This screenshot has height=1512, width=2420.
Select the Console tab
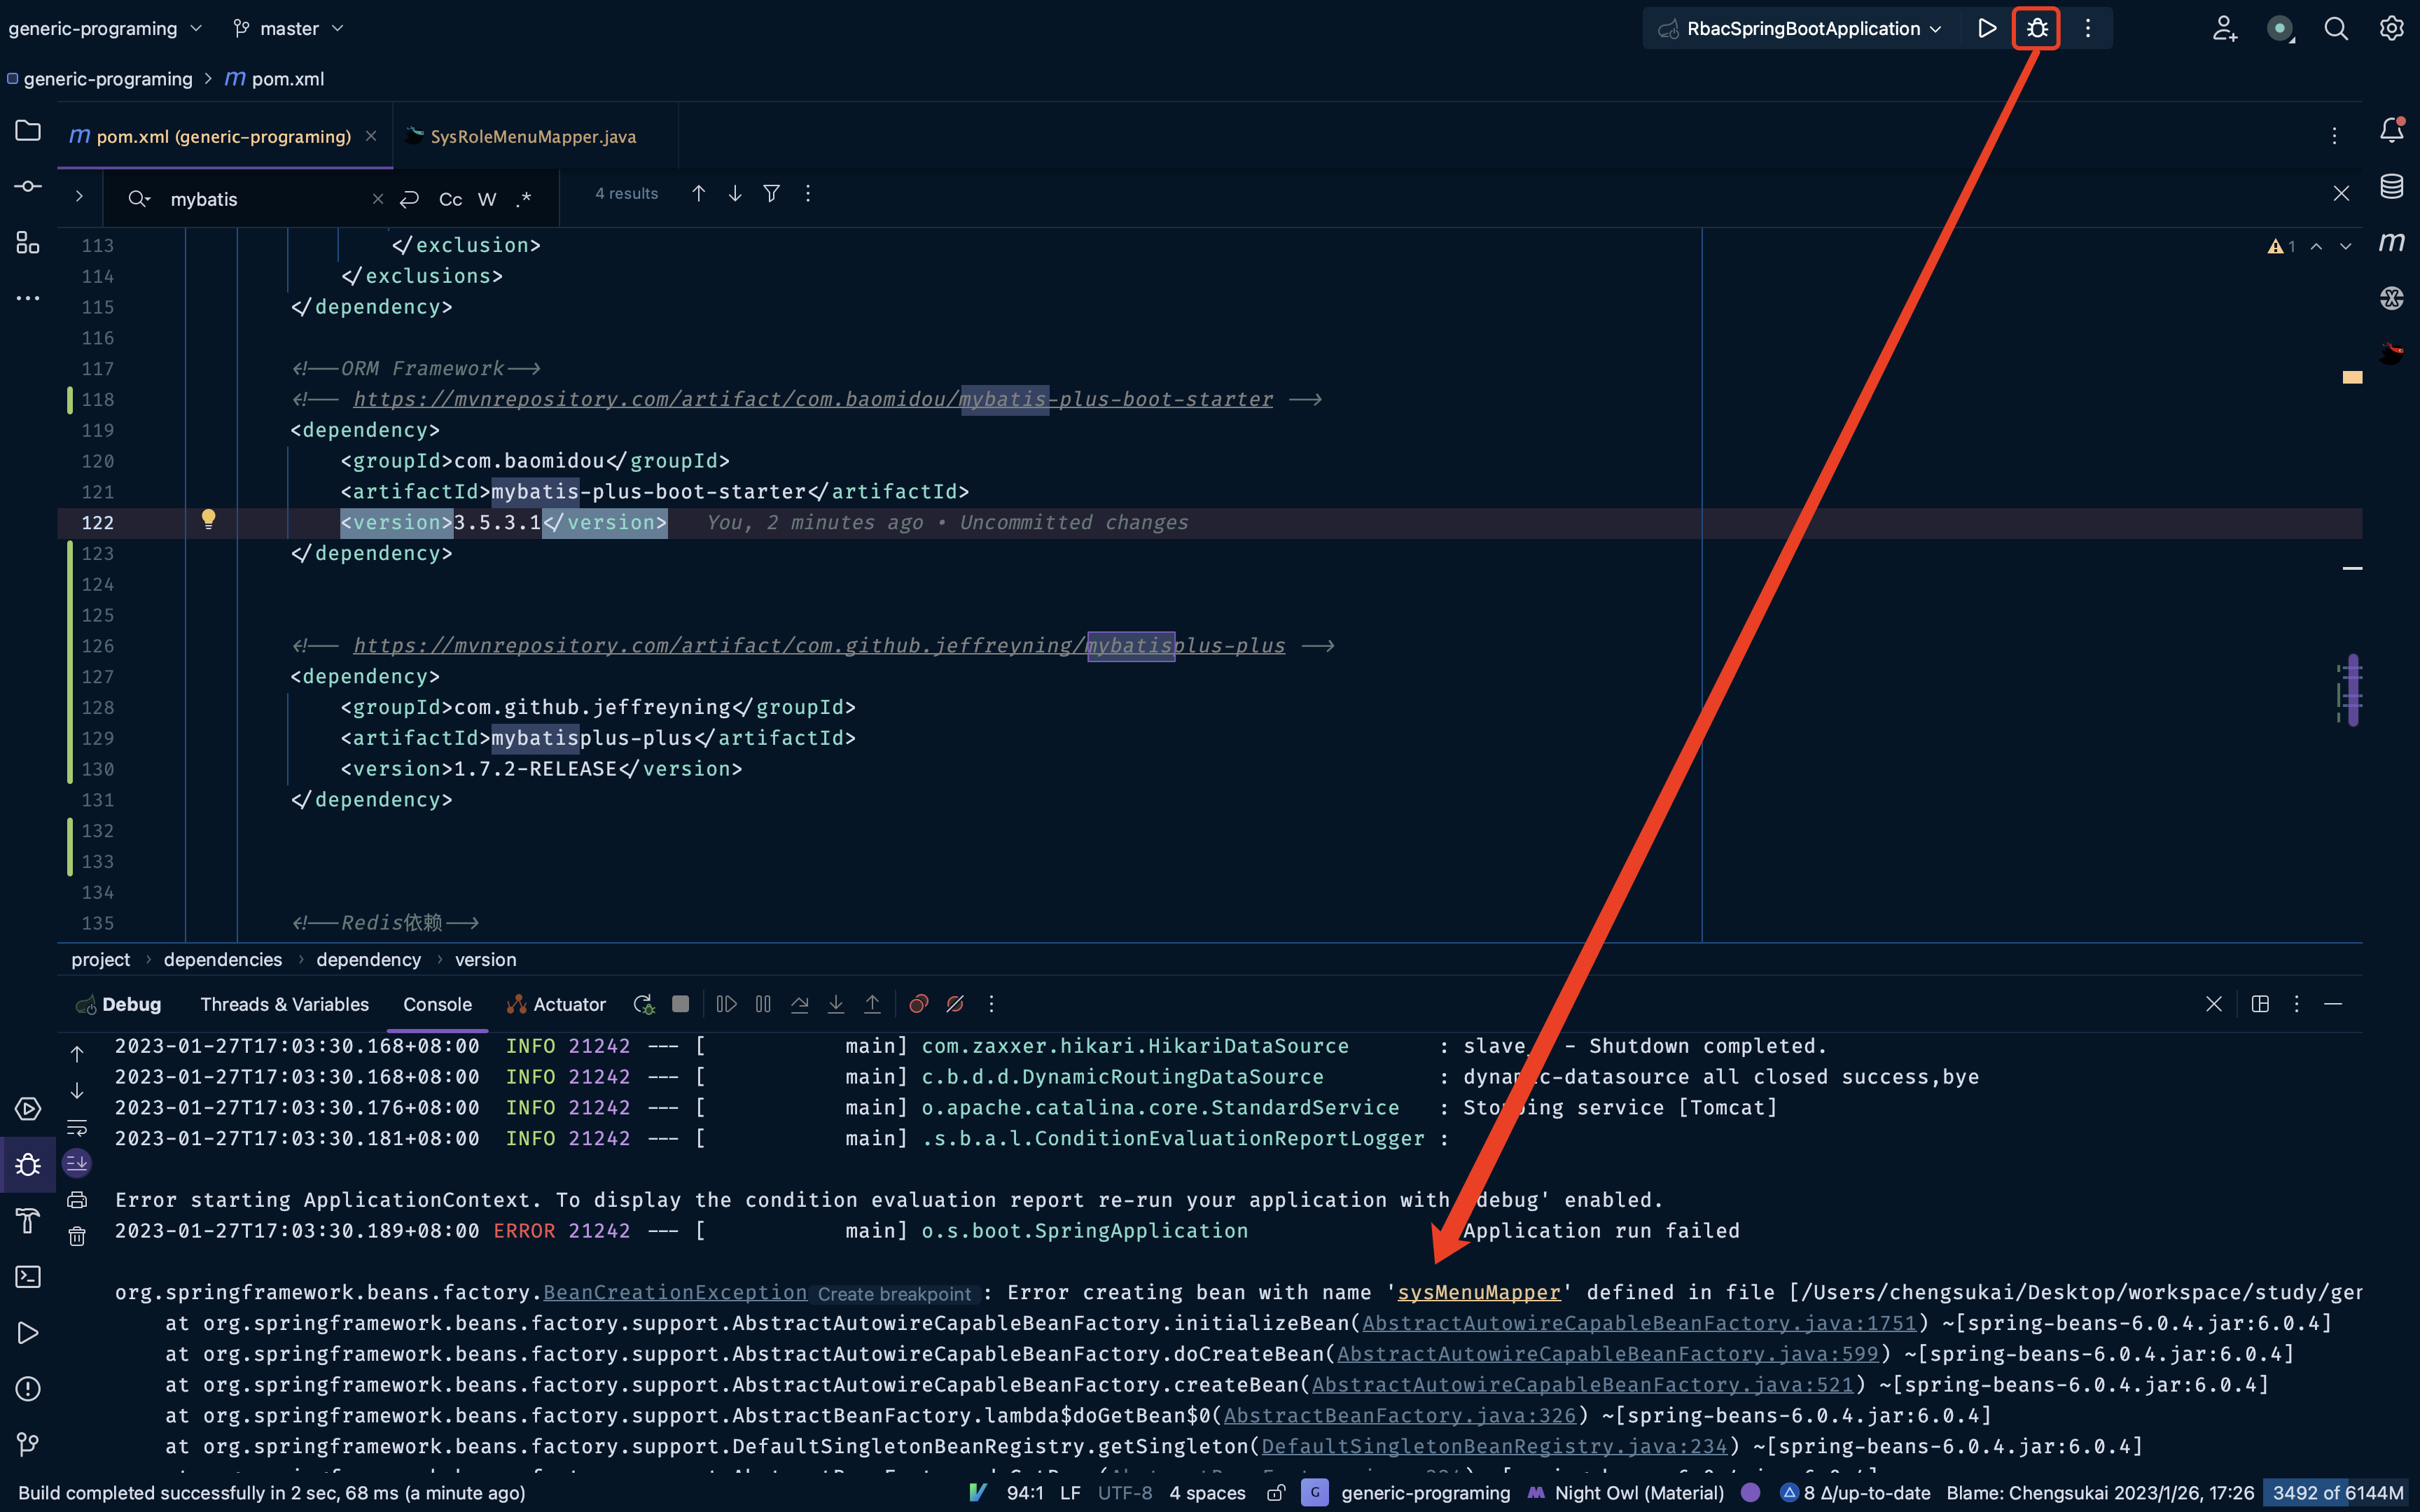click(x=437, y=1004)
